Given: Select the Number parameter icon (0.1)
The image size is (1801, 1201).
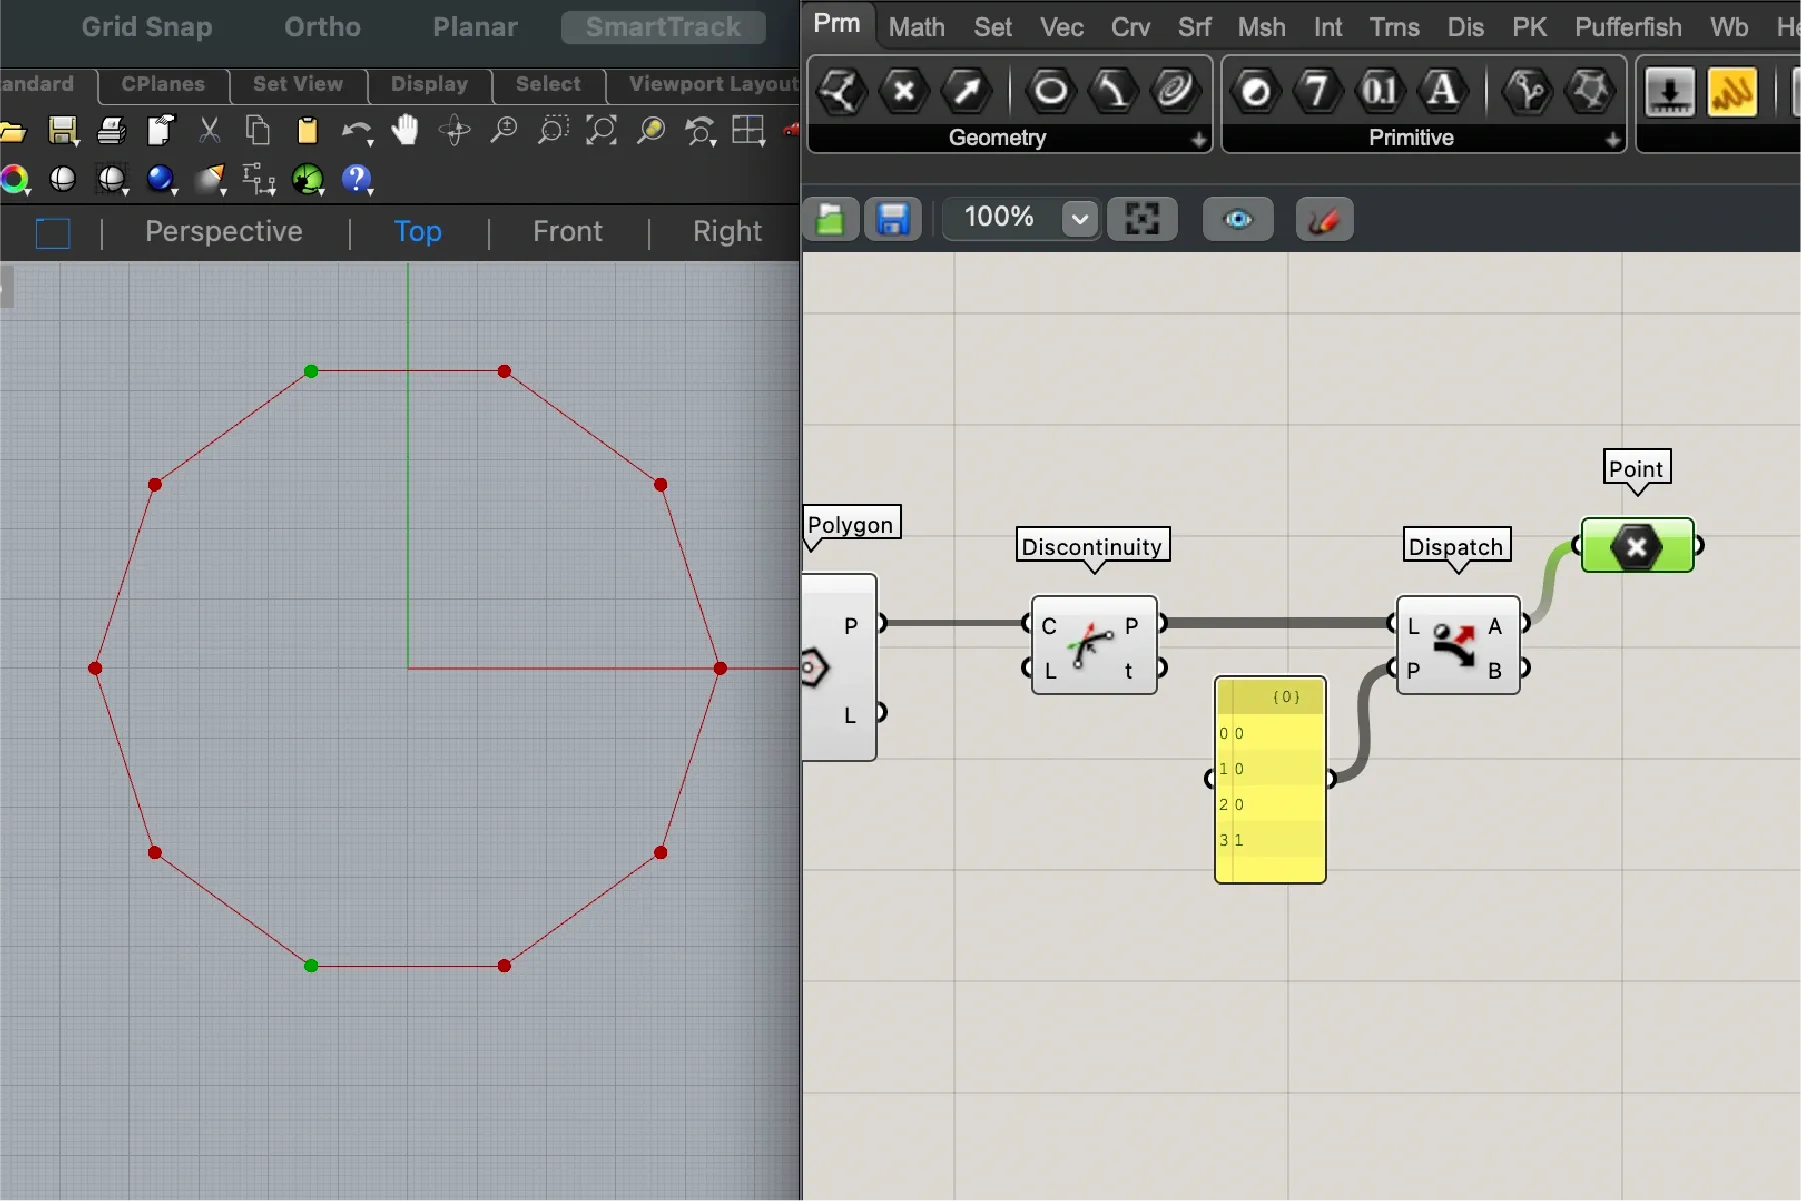Looking at the screenshot, I should (x=1379, y=91).
